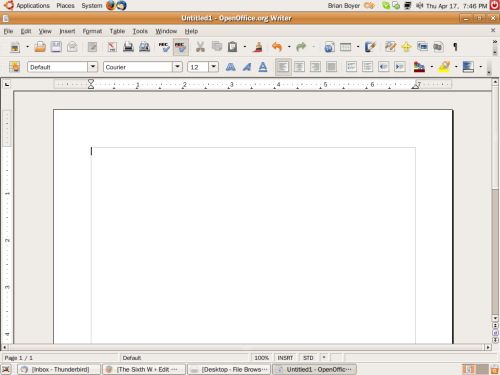This screenshot has width=500, height=375.
Task: Align text left
Action: (x=283, y=67)
